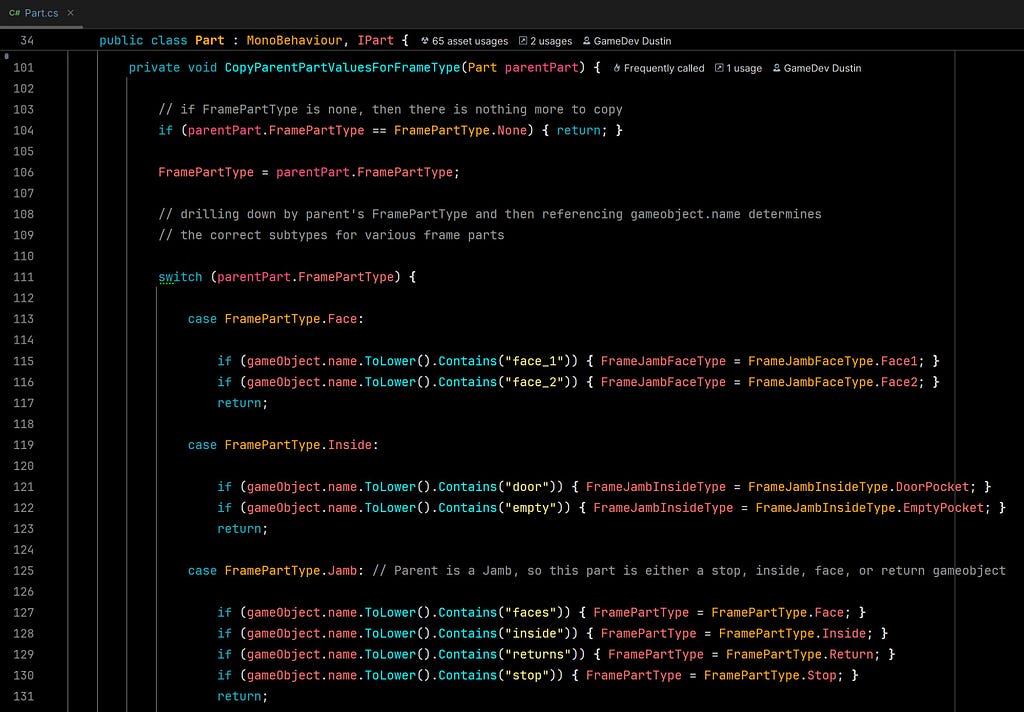Open the 65 asset usages hint
This screenshot has height=712, width=1024.
[464, 41]
